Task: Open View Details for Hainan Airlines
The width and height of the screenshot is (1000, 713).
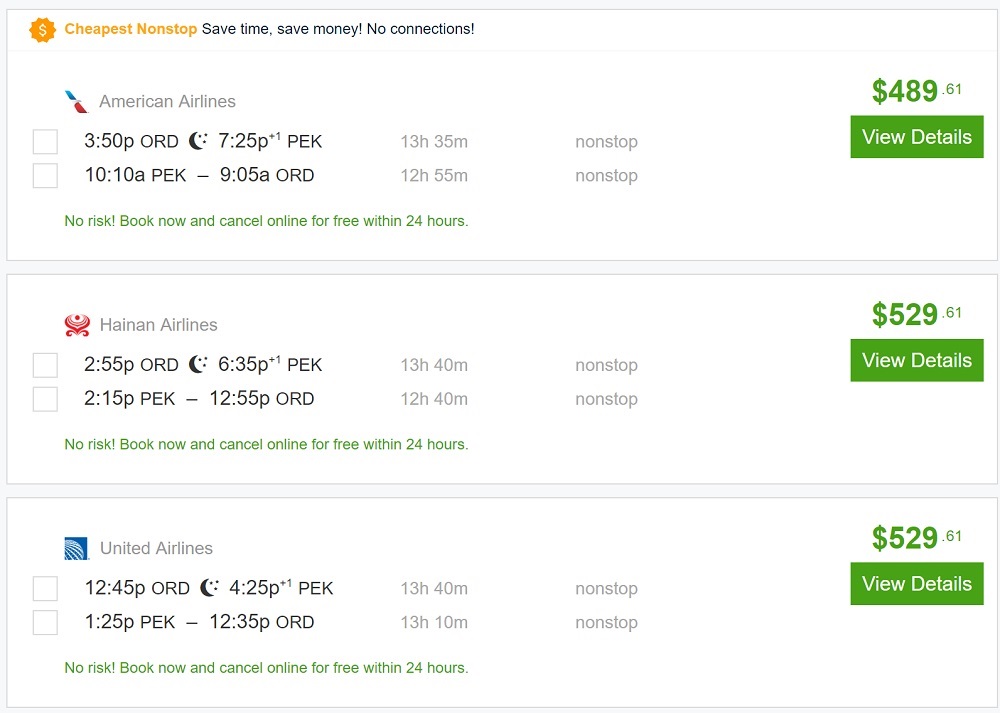Action: (x=917, y=360)
